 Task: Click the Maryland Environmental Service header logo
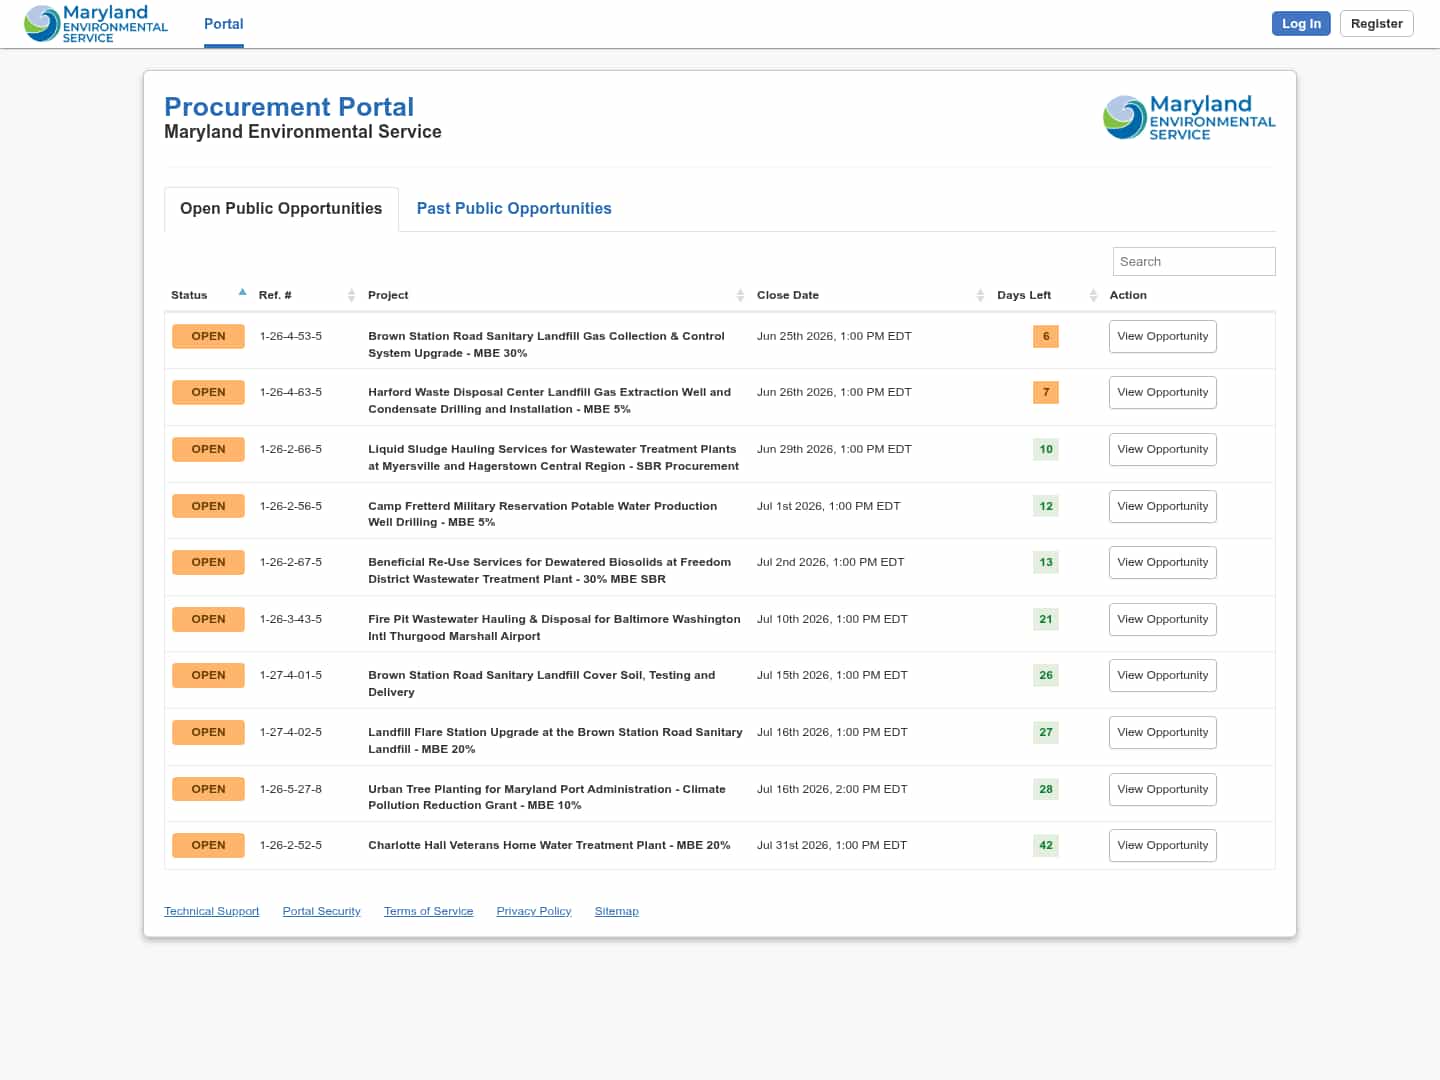(96, 24)
